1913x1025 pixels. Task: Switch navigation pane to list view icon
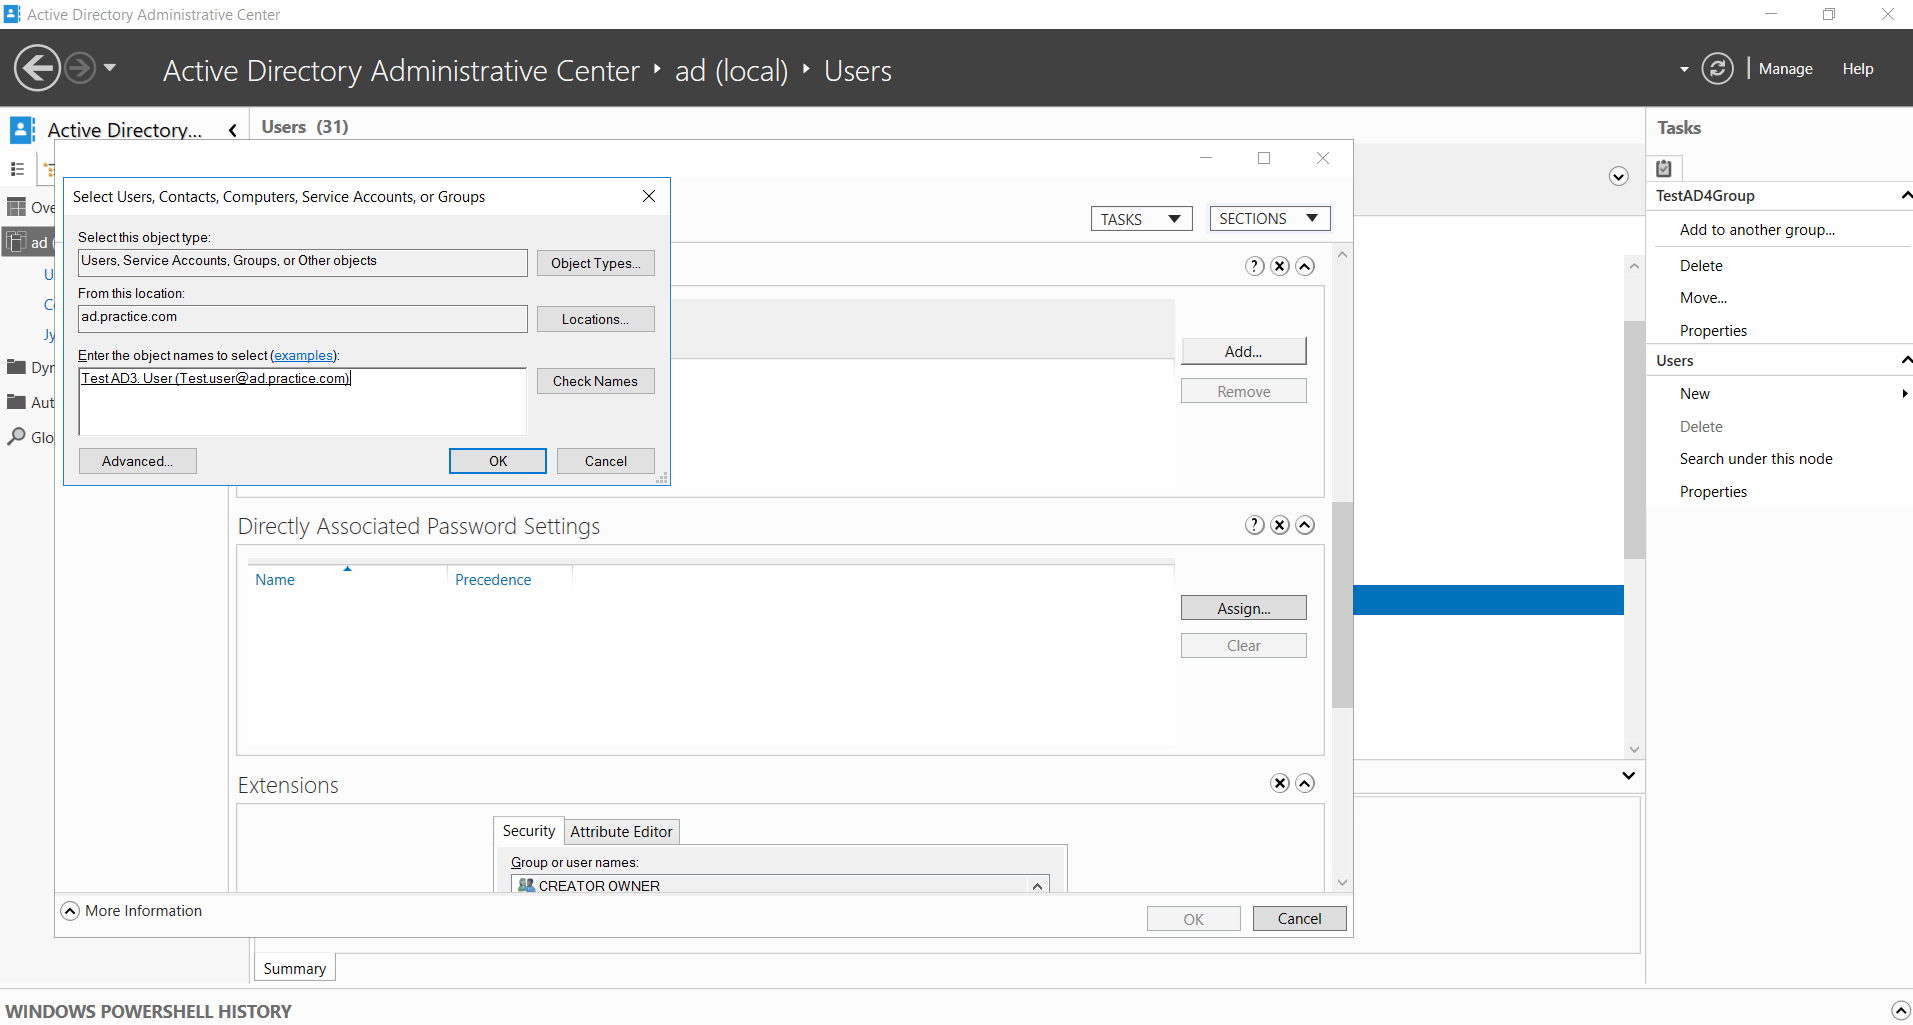point(17,169)
